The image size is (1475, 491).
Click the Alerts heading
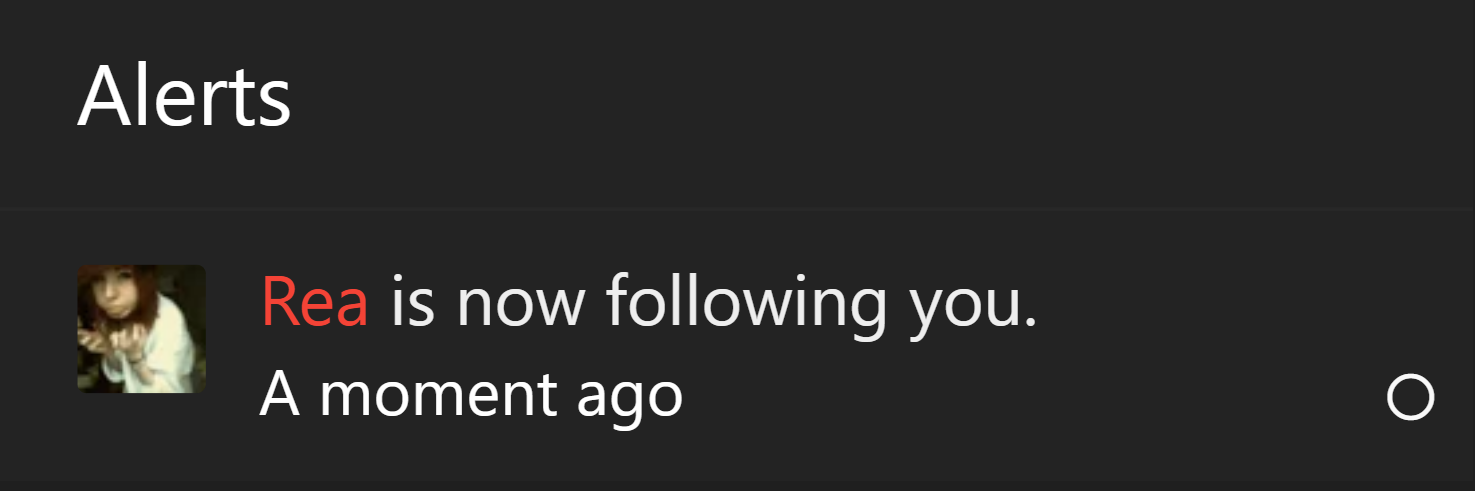click(184, 96)
